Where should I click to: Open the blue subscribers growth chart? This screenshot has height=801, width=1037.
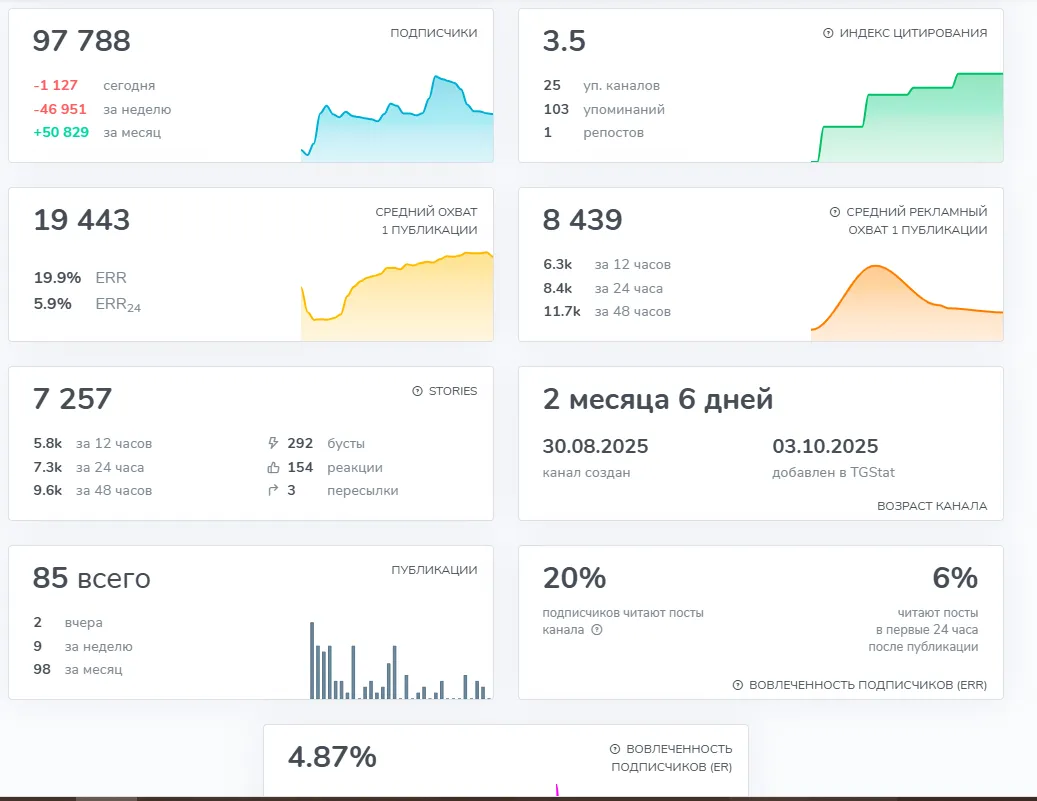(397, 119)
